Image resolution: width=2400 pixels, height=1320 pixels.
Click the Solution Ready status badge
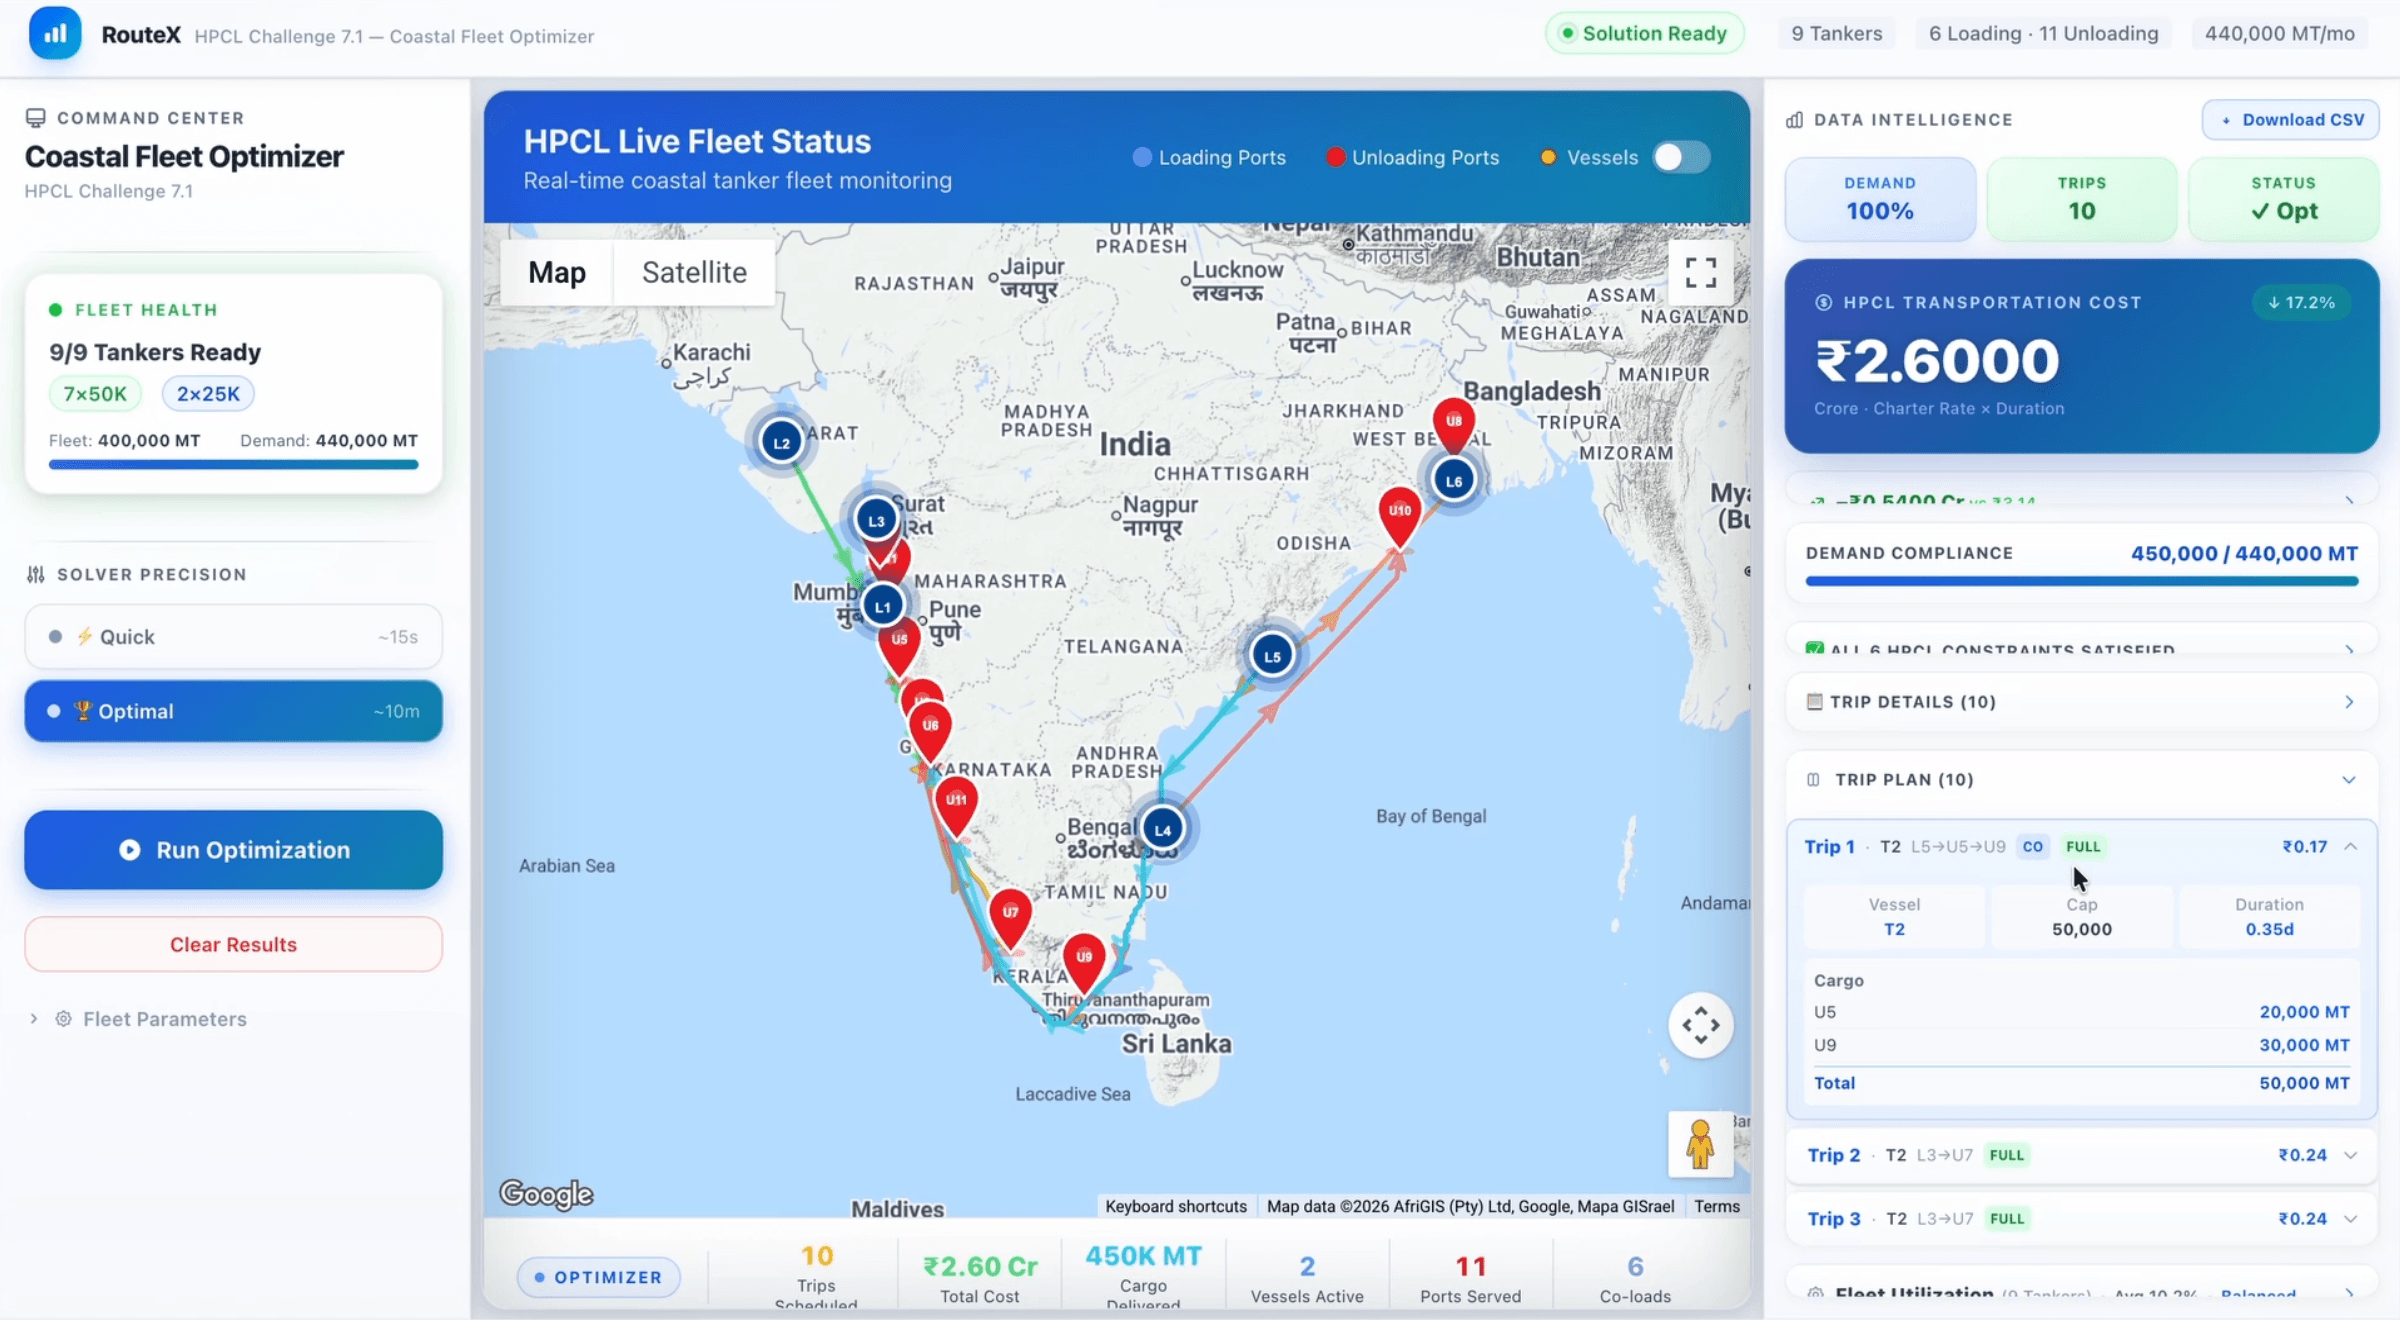(x=1644, y=33)
